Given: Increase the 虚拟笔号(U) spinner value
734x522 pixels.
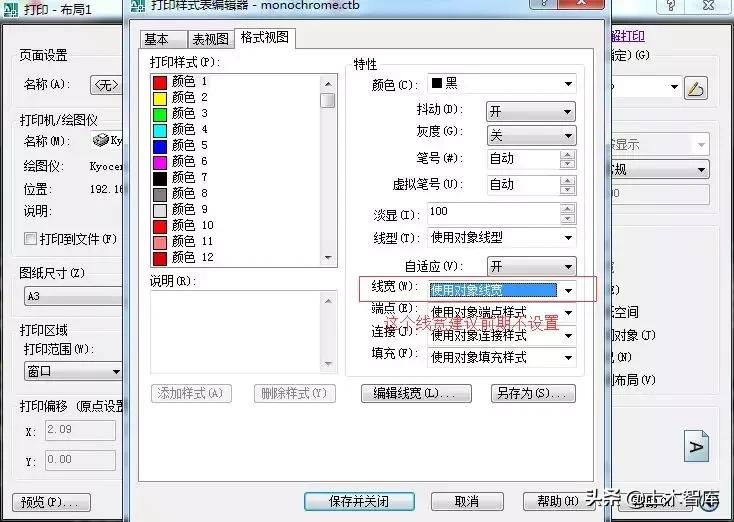Looking at the screenshot, I should (x=567, y=181).
